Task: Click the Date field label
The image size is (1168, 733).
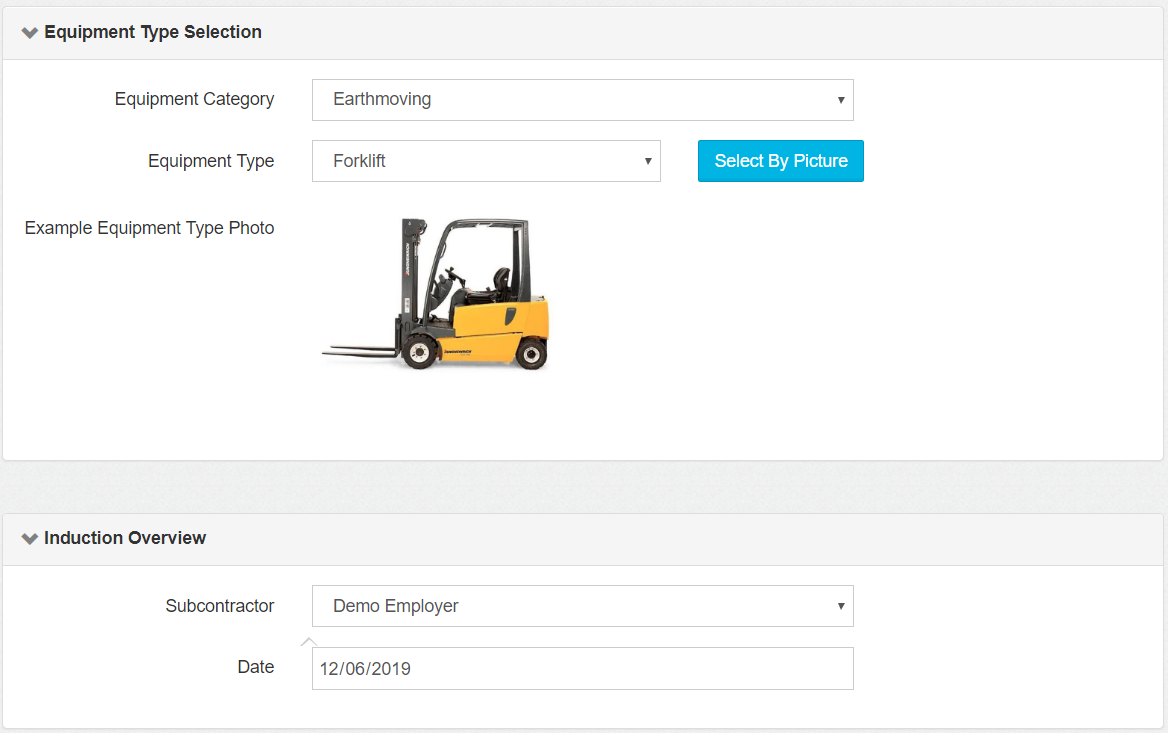Action: click(x=255, y=667)
